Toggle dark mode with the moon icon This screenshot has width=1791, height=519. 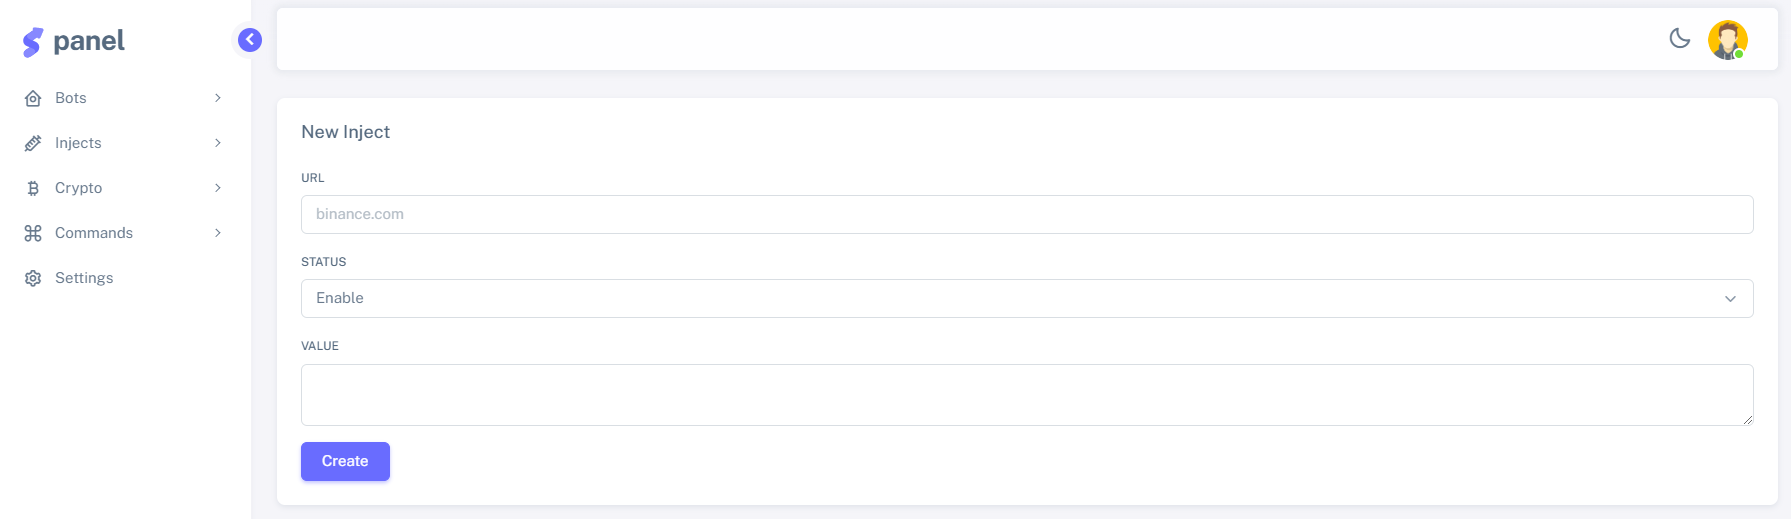tap(1680, 39)
